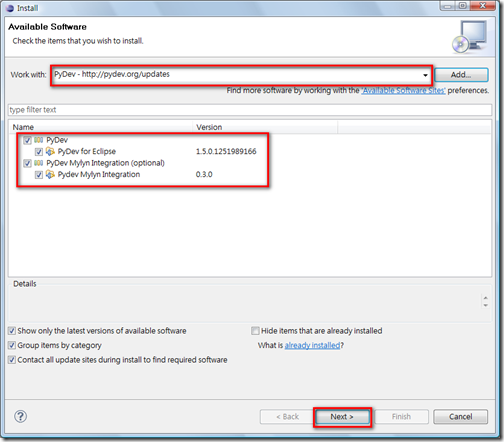
Task: Open the Work with dropdown arrow
Action: pos(425,75)
